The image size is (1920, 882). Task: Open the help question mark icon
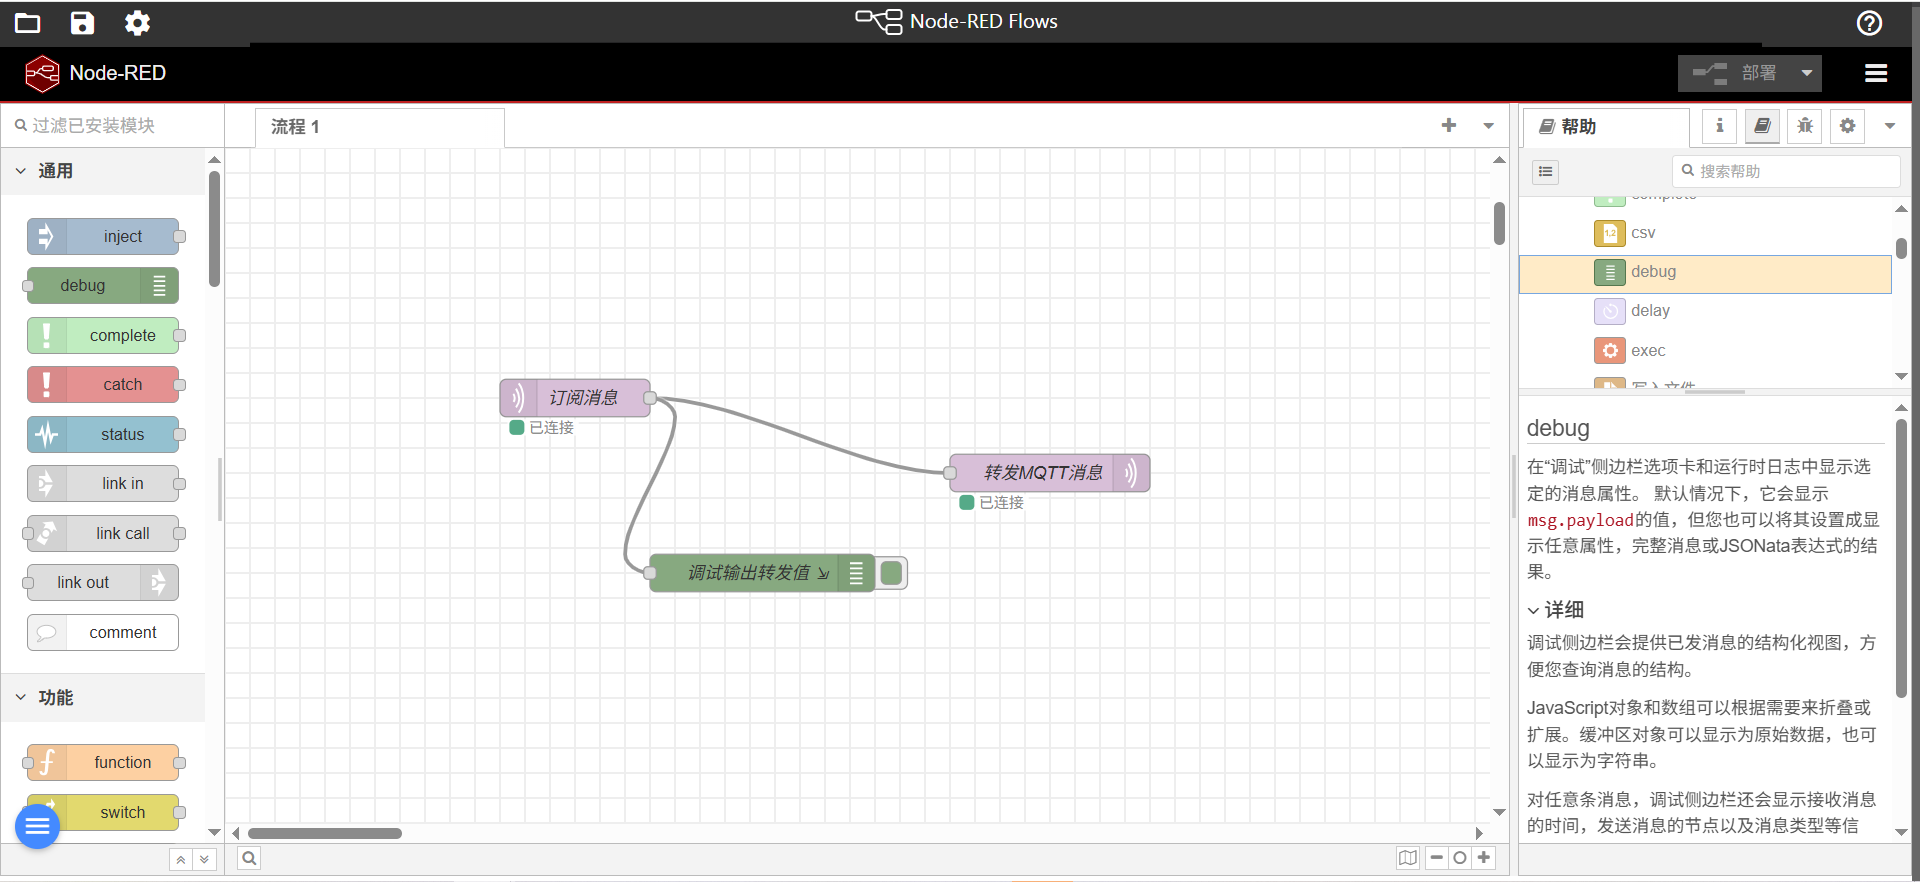1869,23
